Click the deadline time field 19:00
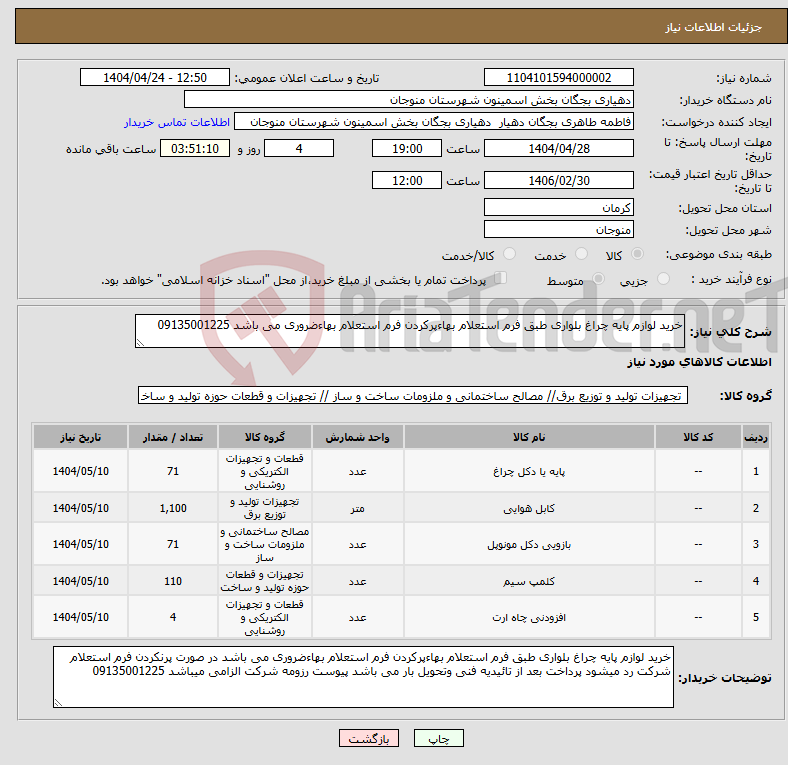The width and height of the screenshot is (788, 765). 407,148
